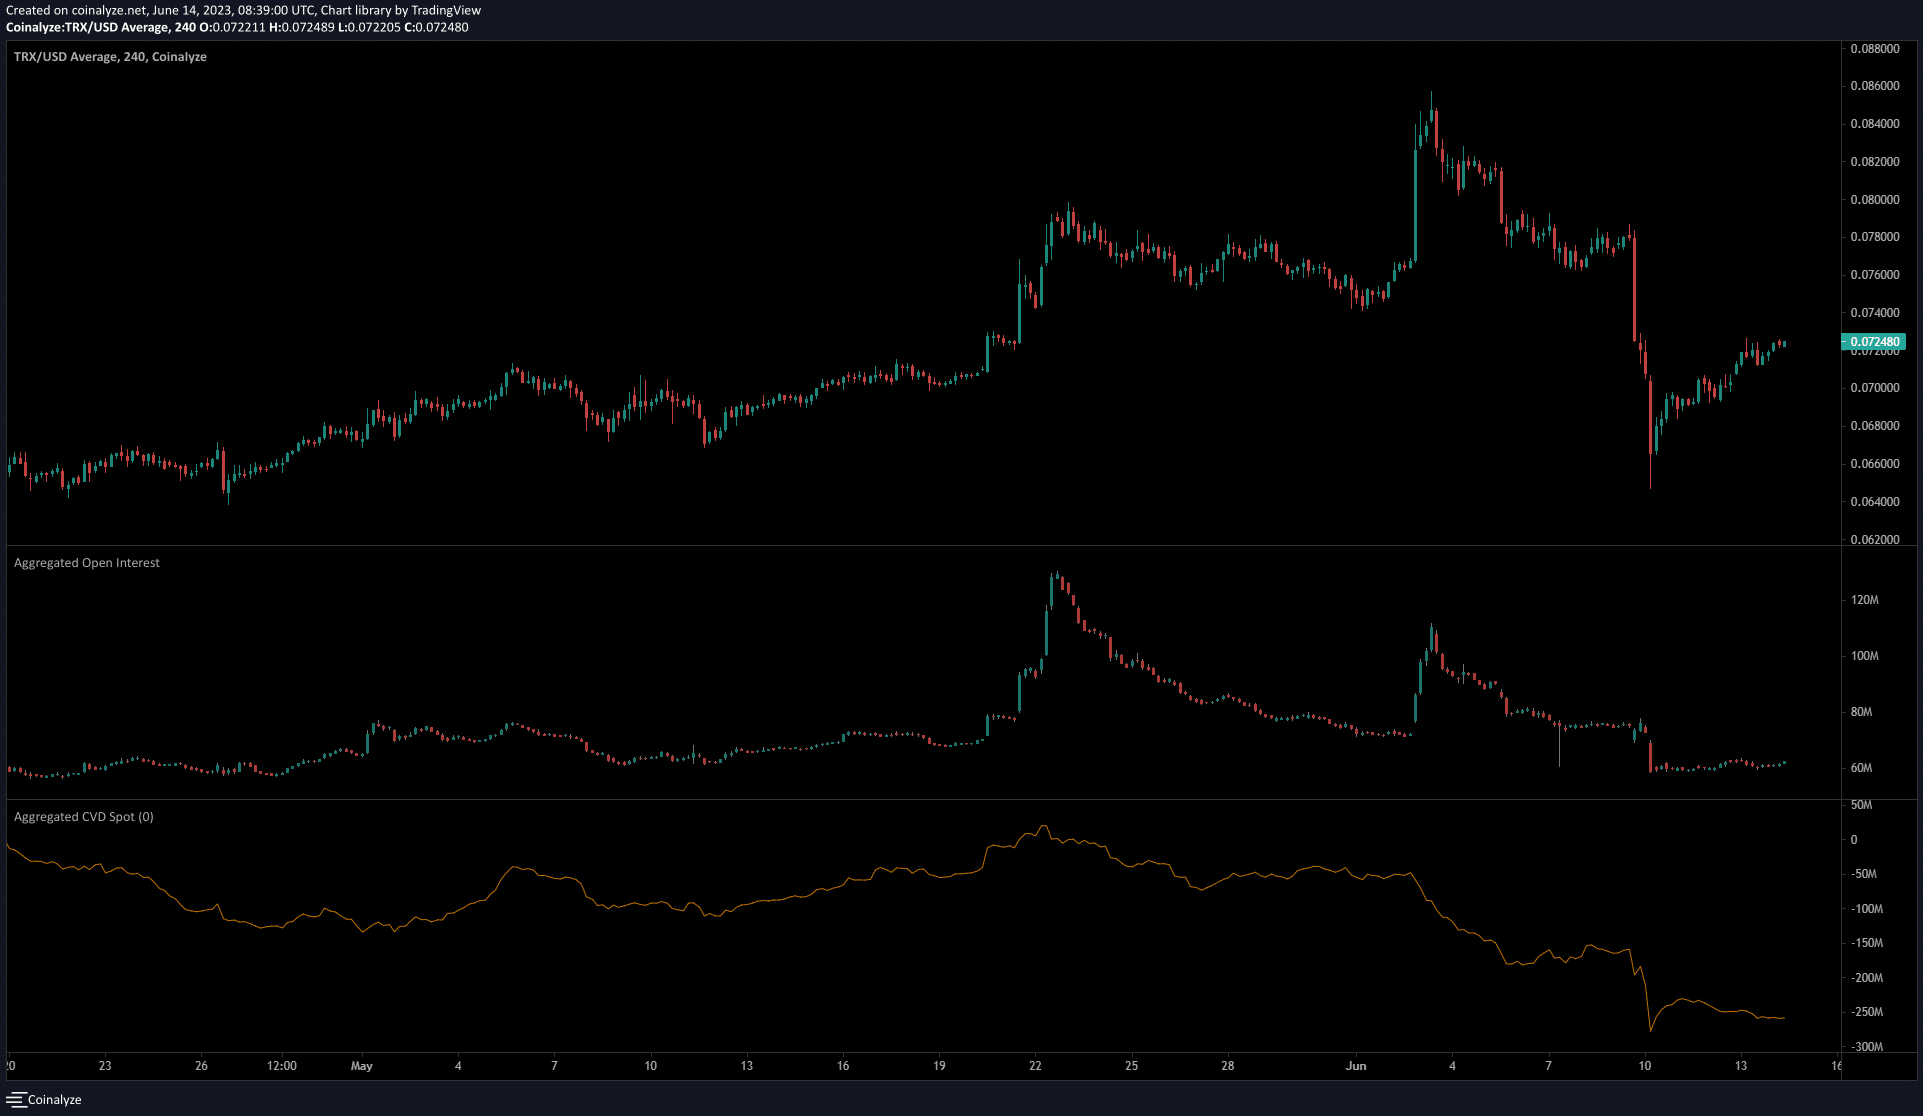Click the Coinalyze watermark text

(x=55, y=1100)
